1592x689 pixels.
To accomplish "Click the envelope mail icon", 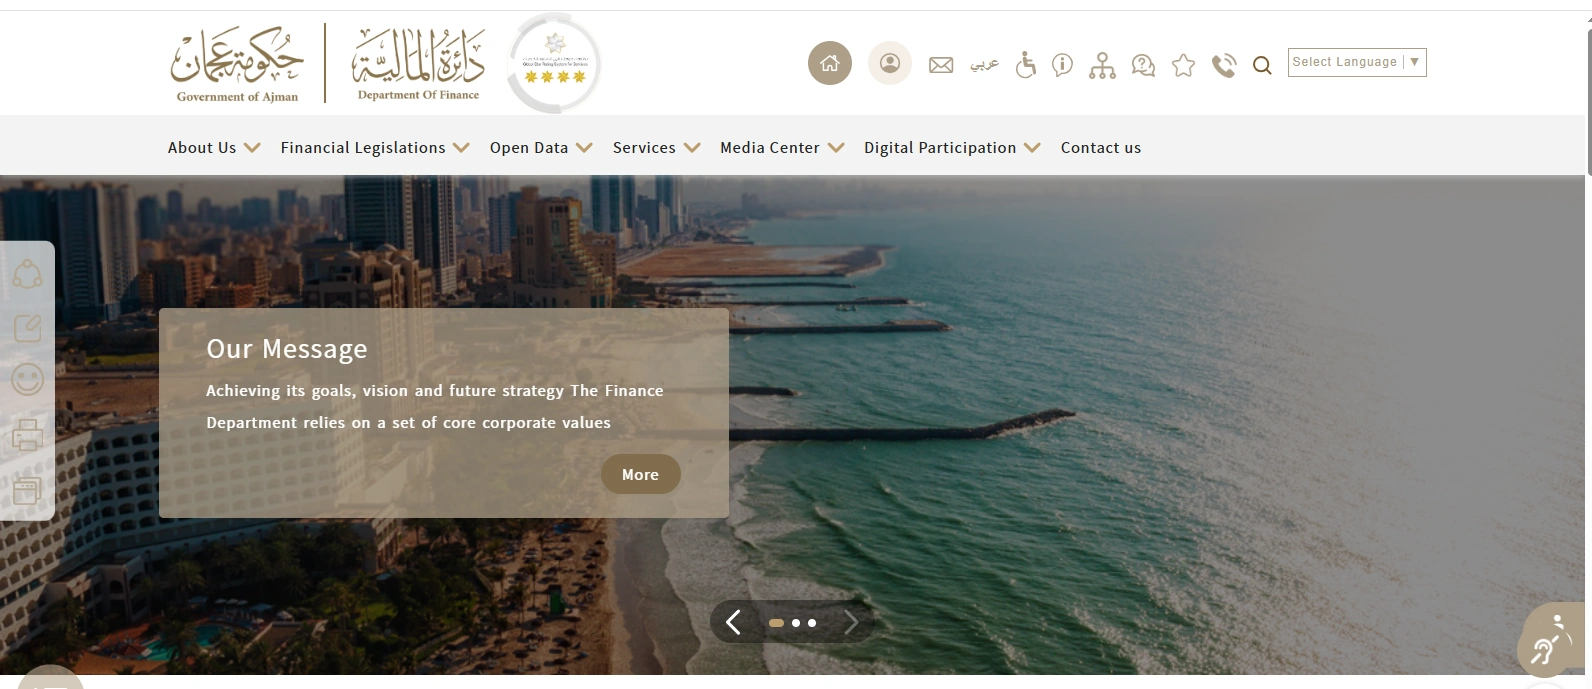I will pyautogui.click(x=941, y=65).
